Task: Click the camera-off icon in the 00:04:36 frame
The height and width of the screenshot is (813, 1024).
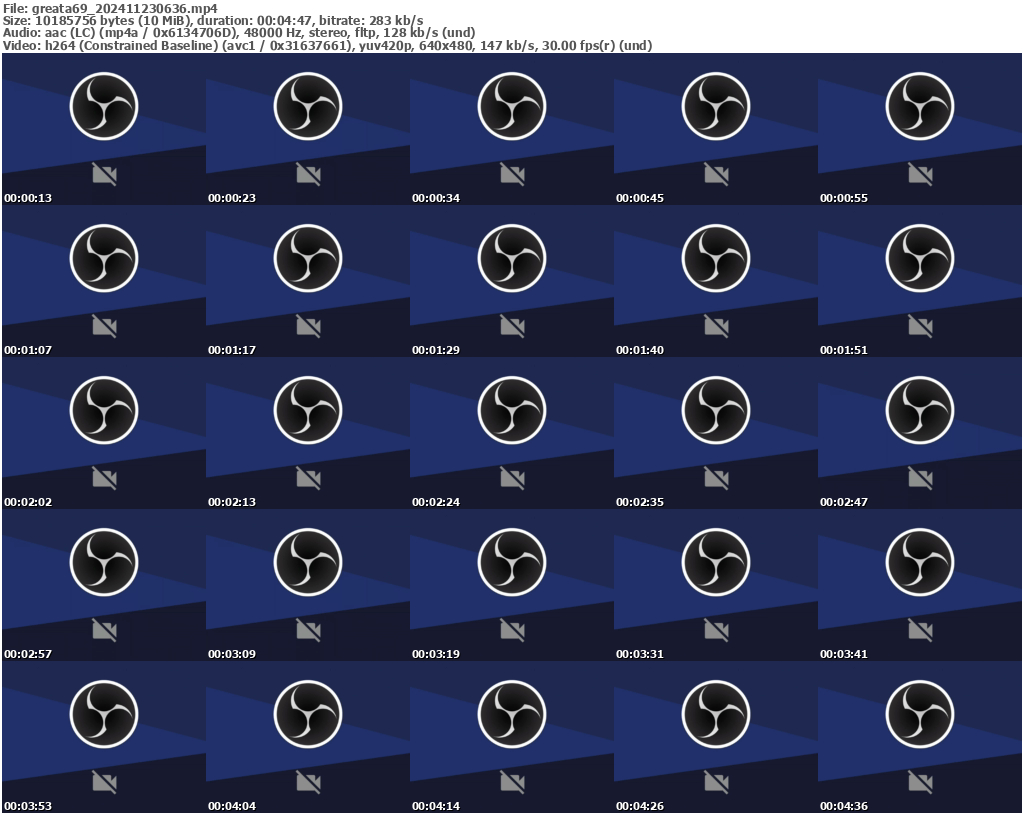Action: pos(920,783)
